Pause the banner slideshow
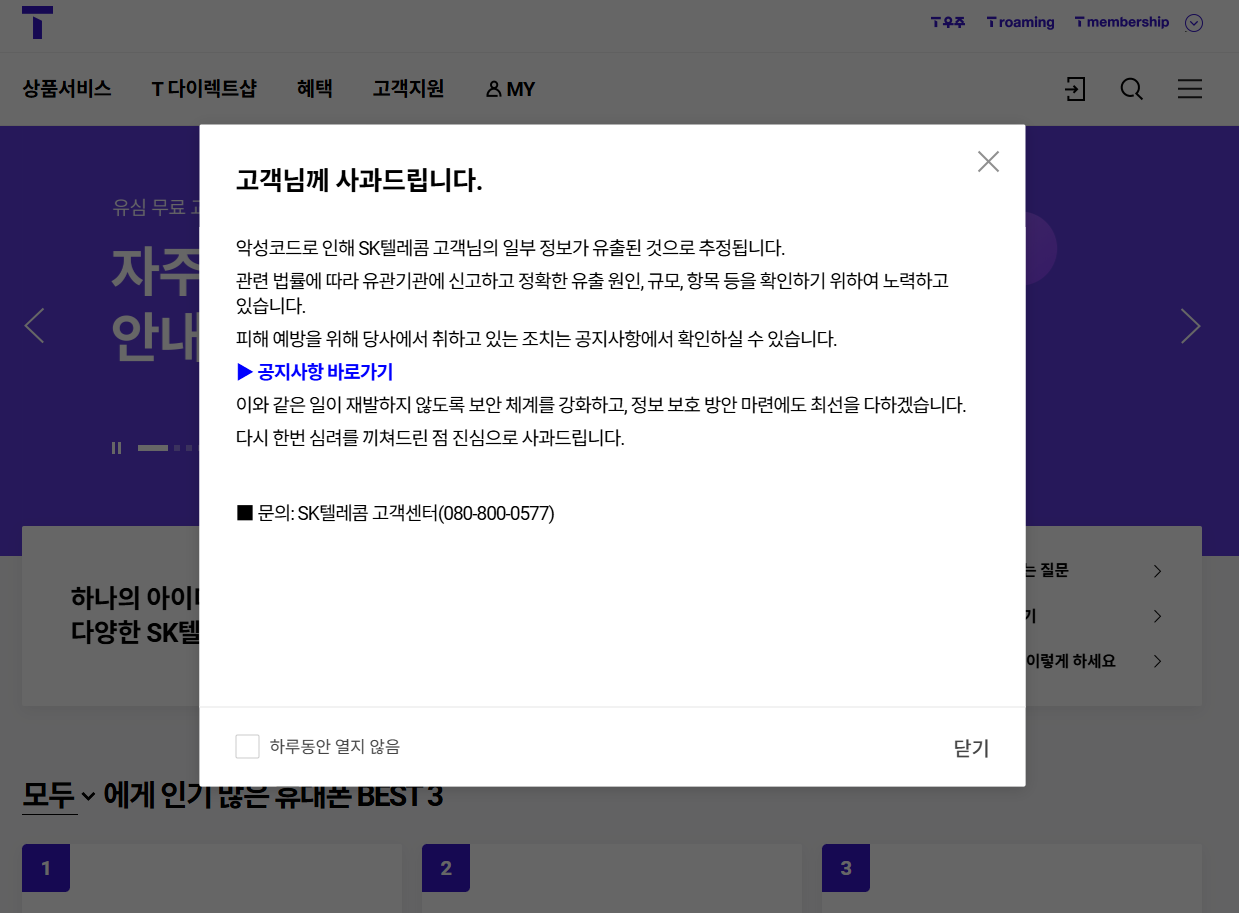The height and width of the screenshot is (913, 1239). (x=117, y=448)
